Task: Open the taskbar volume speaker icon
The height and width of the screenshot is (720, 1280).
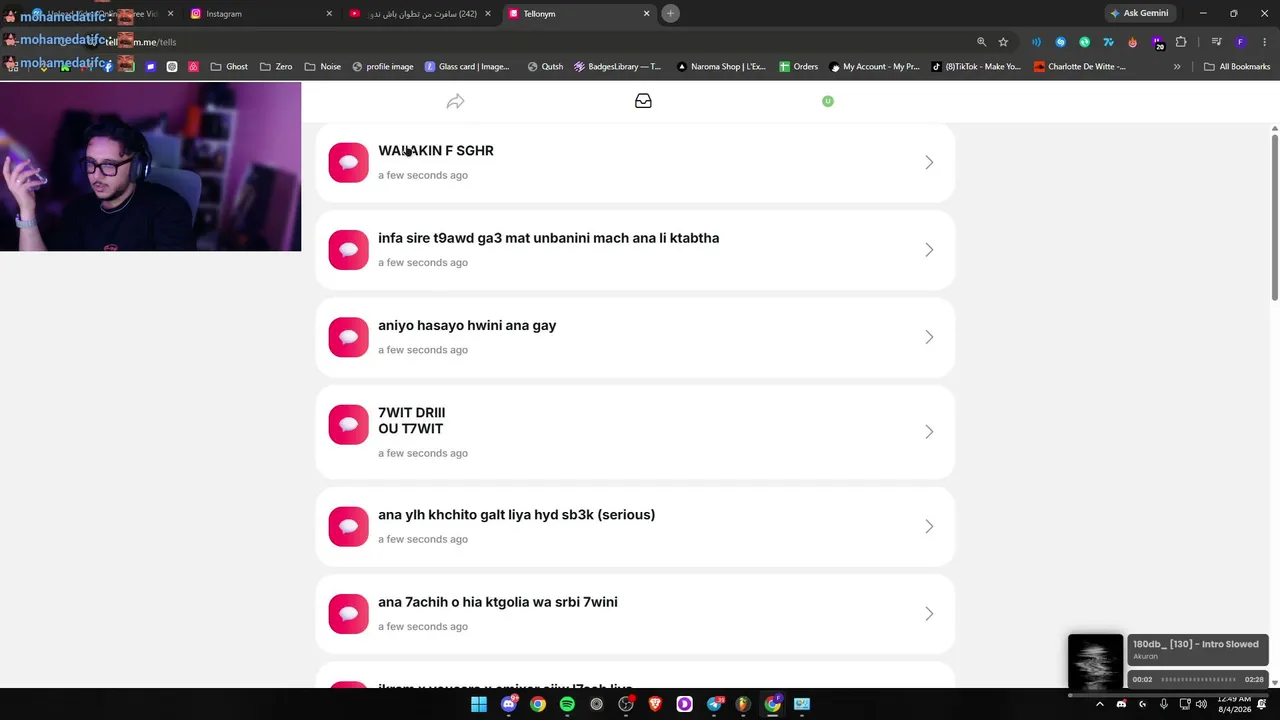Action: tap(1201, 704)
